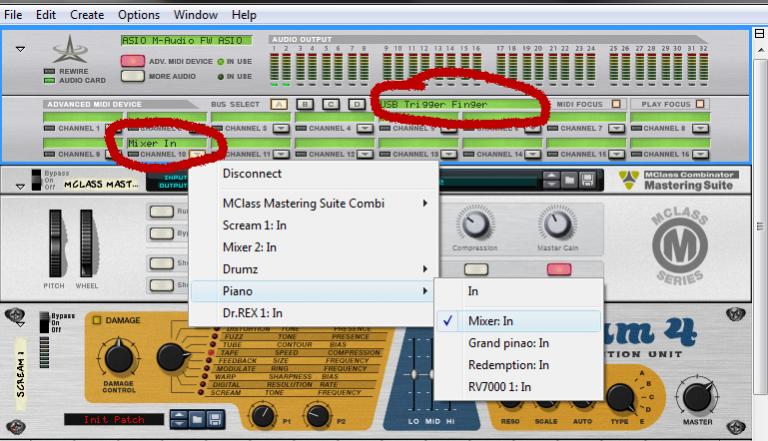768x441 pixels.
Task: Collapse the hardware interface fold arrow
Action: click(x=20, y=49)
